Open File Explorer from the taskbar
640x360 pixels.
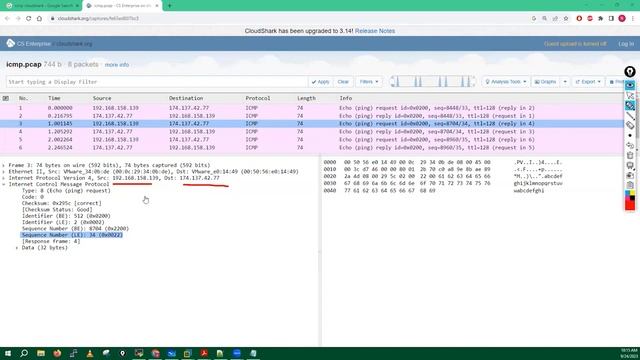41,353
